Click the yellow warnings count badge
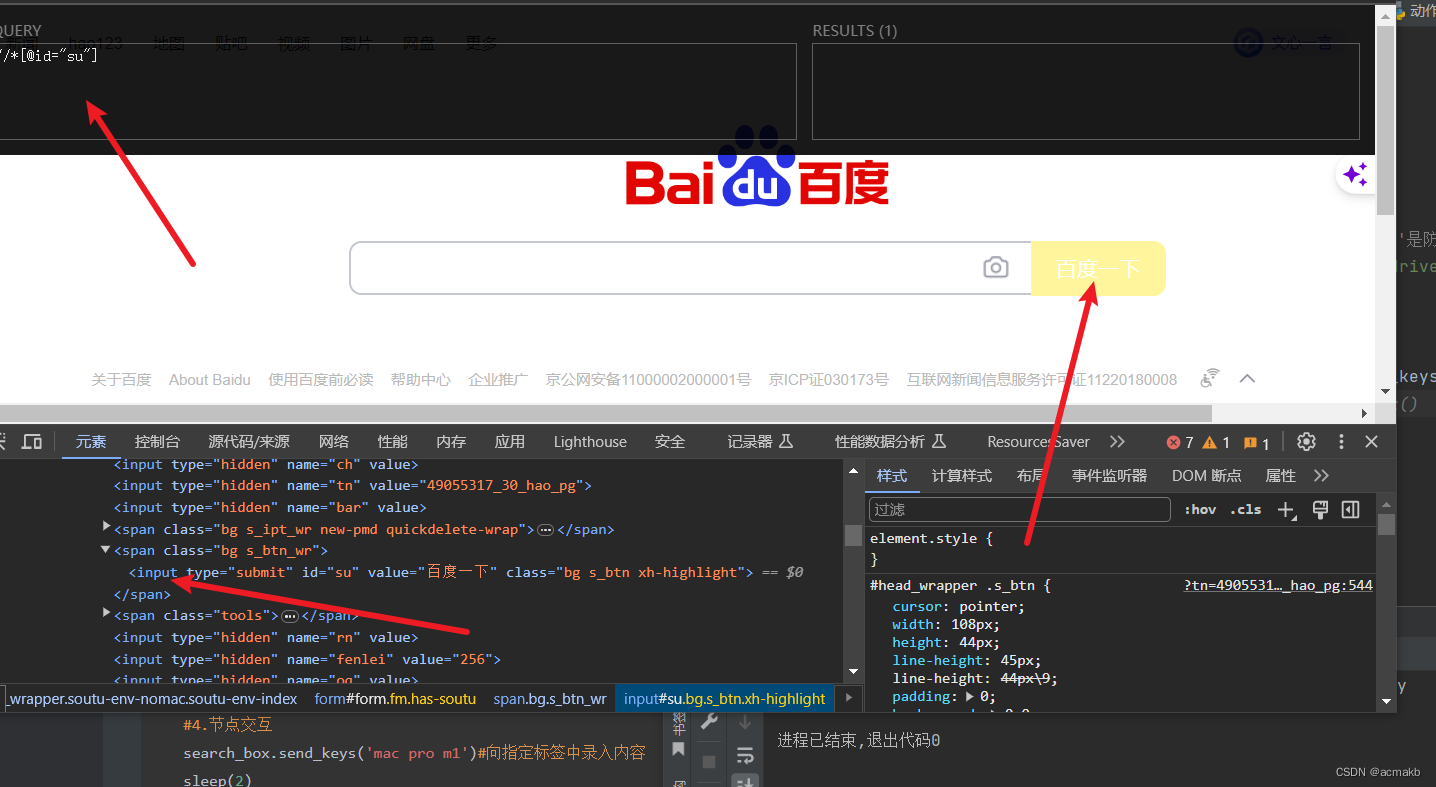The height and width of the screenshot is (787, 1436). click(1216, 442)
